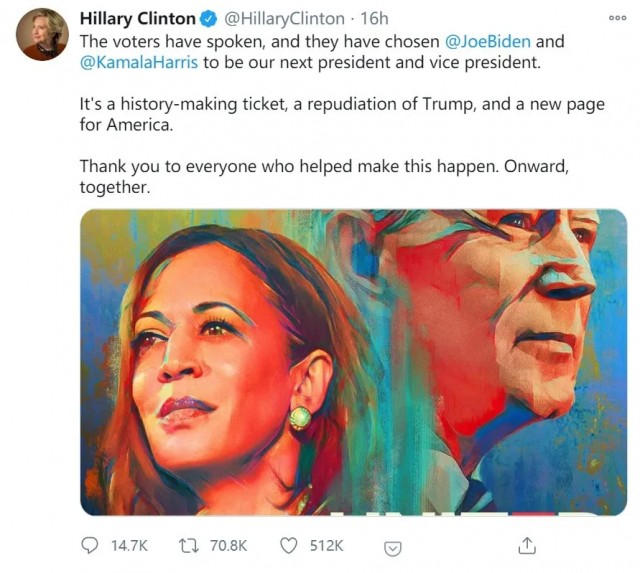This screenshot has width=640, height=573.
Task: Click the Hillary Clinton display name
Action: (x=138, y=19)
